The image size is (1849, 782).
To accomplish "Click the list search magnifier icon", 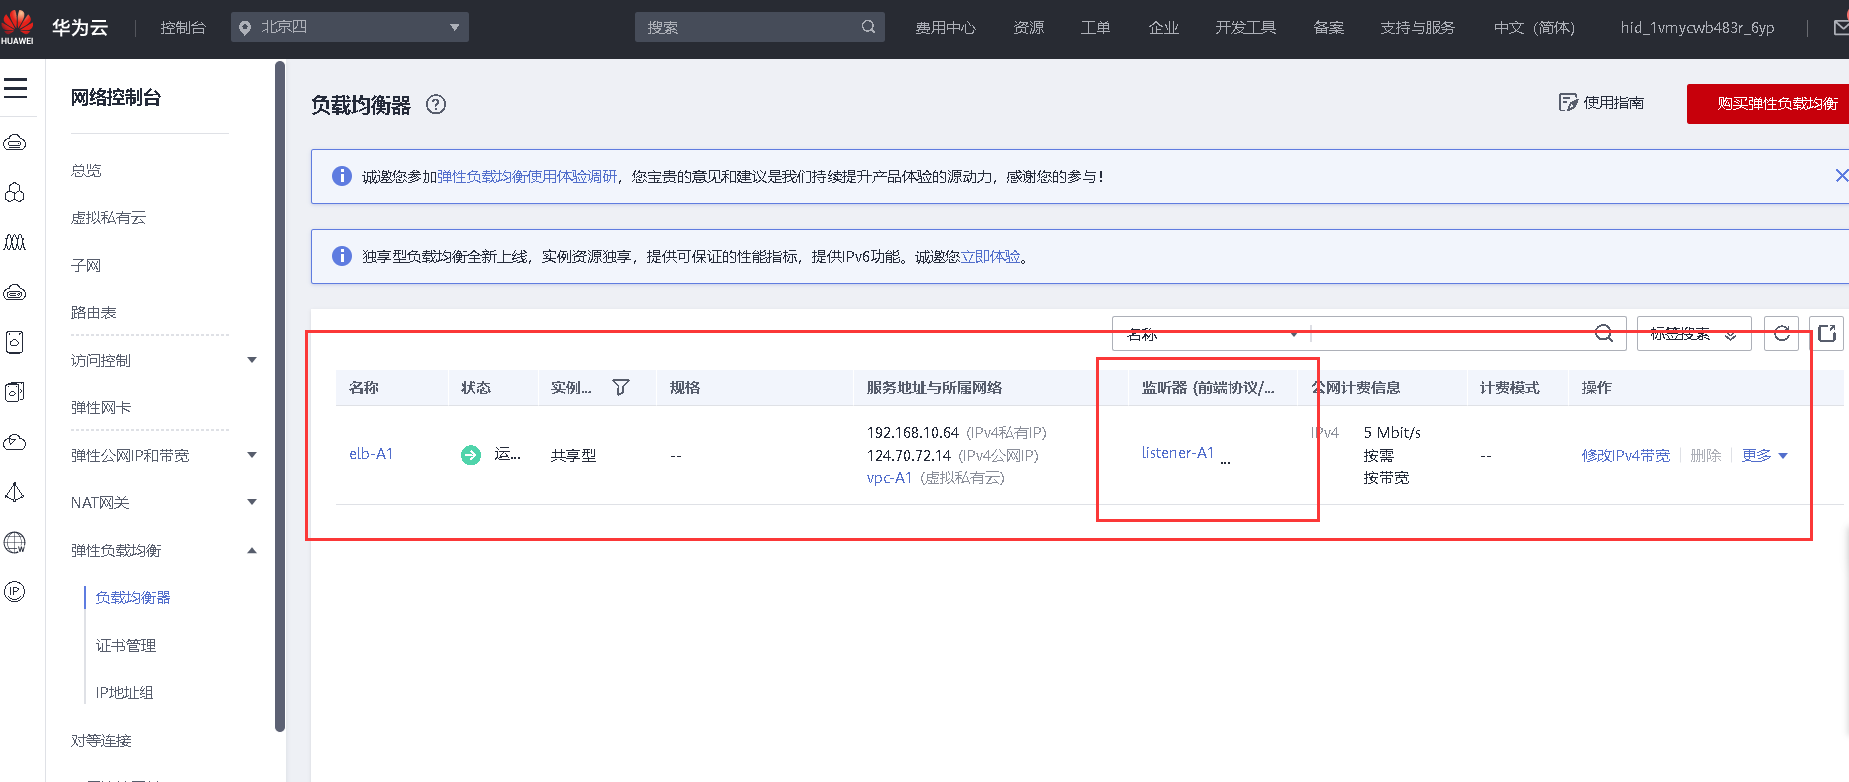I will 1604,334.
